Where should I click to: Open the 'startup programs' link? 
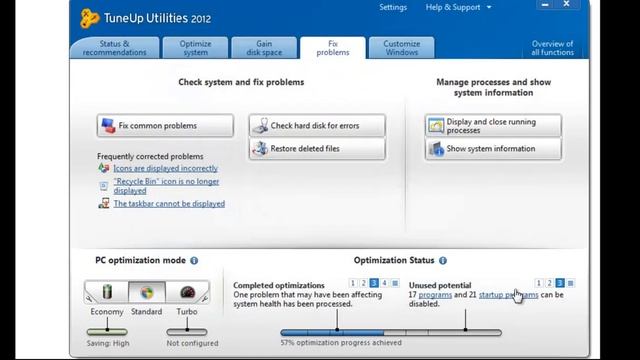509,295
